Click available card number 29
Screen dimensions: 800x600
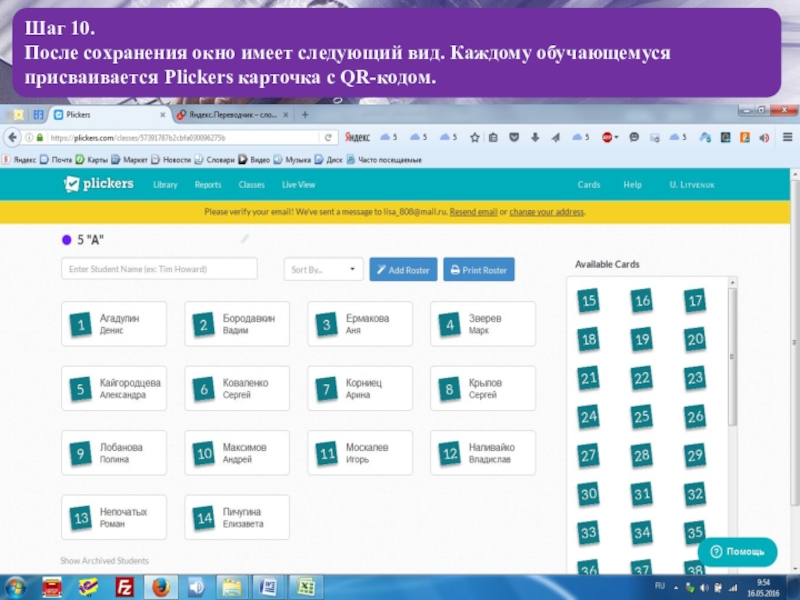pos(695,455)
